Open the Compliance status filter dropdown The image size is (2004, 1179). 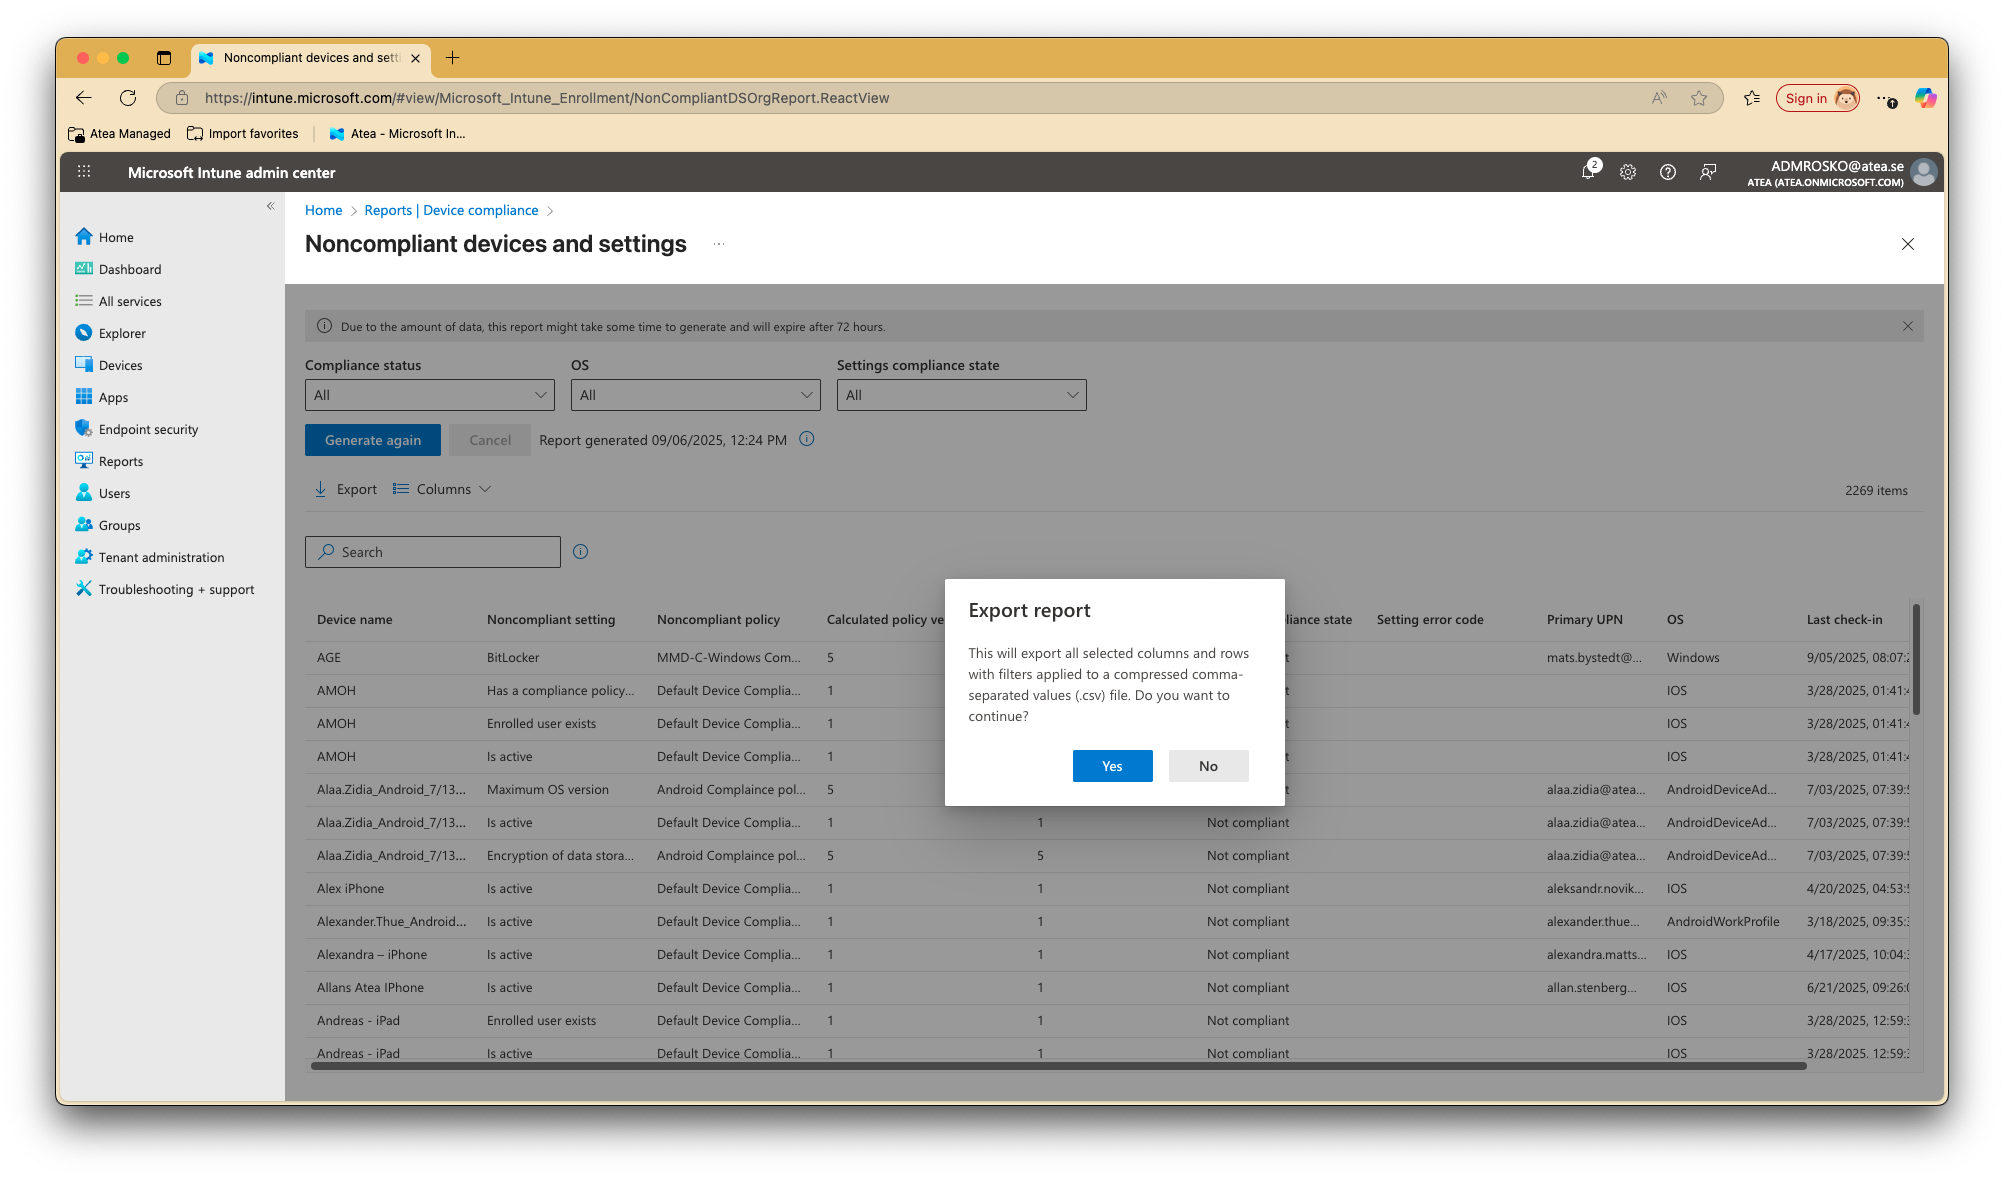click(429, 394)
